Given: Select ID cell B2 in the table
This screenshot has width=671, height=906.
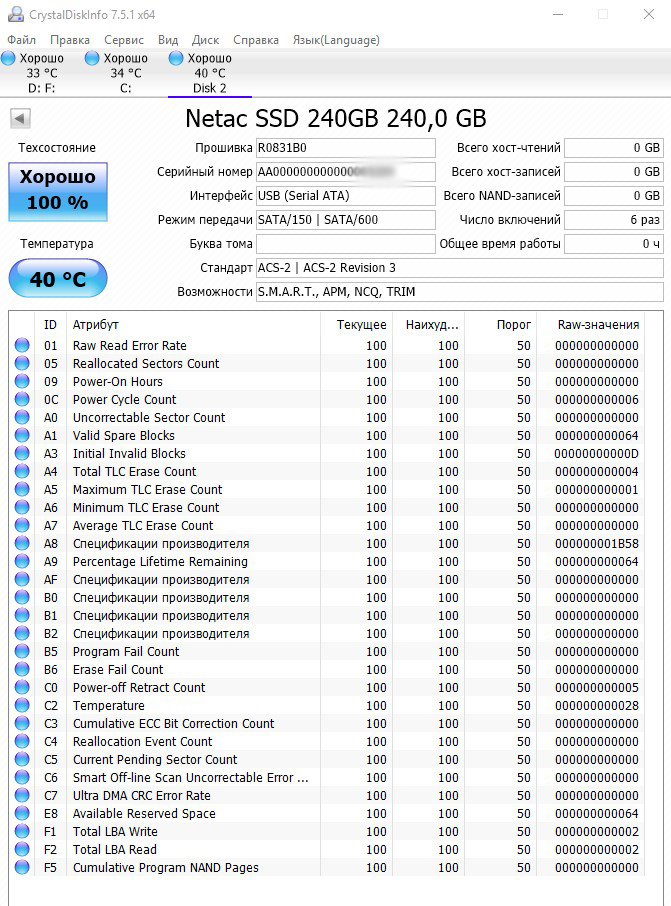Looking at the screenshot, I should pyautogui.click(x=51, y=634).
